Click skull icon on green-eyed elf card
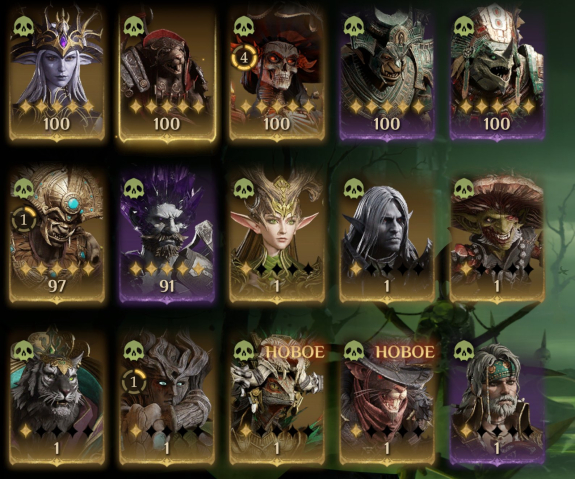 point(244,189)
